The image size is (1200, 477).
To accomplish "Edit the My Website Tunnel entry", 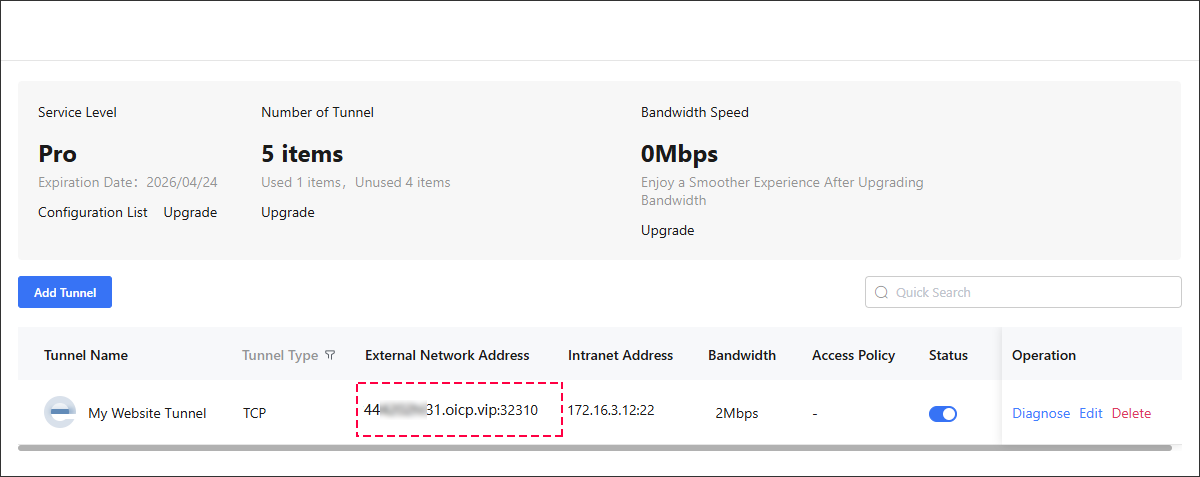I will coord(1091,413).
